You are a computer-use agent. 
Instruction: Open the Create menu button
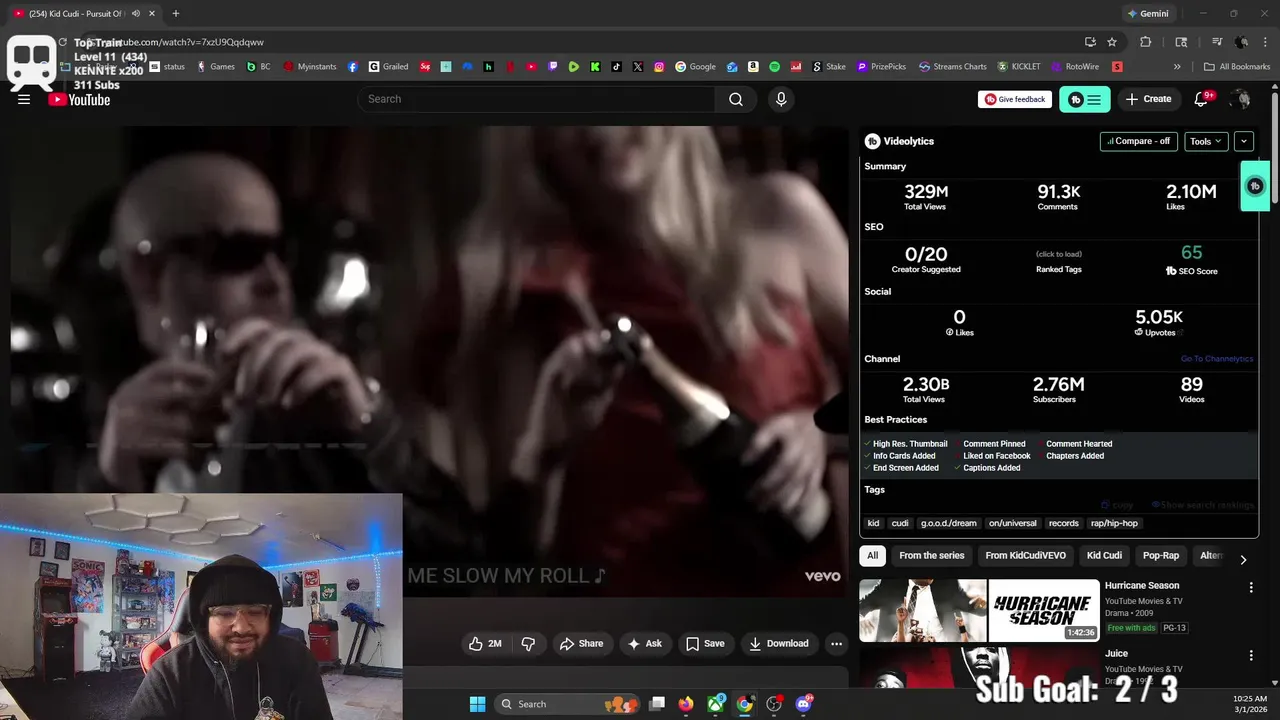pyautogui.click(x=1148, y=99)
